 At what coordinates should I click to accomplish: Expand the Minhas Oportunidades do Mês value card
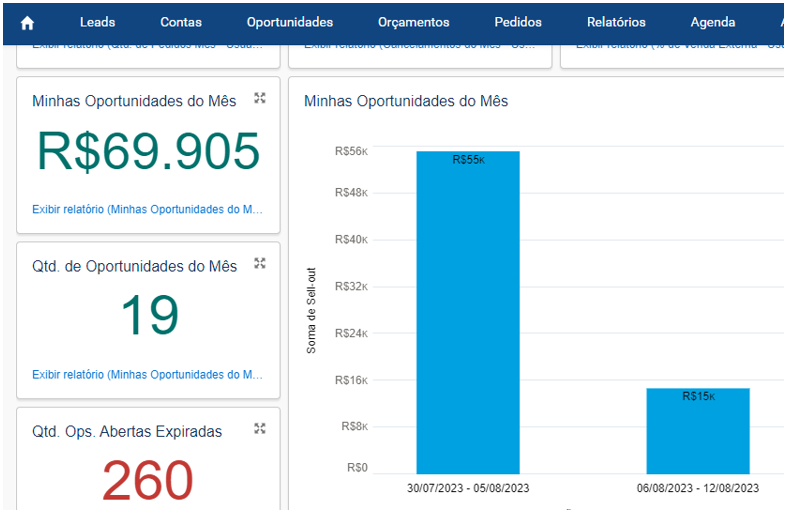pos(260,98)
